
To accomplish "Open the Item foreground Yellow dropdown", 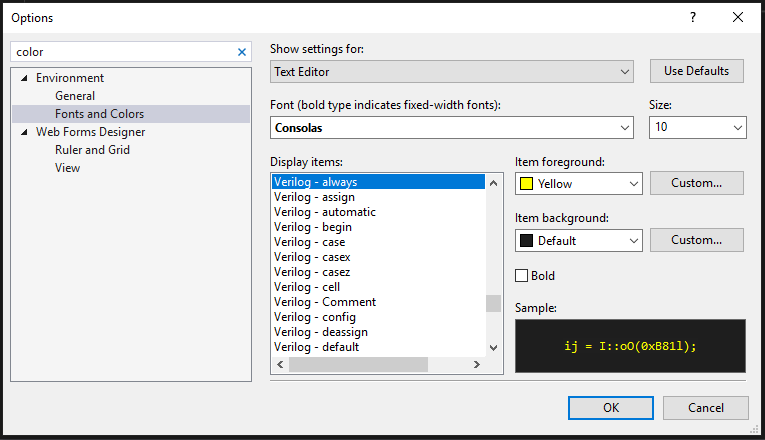I will tap(579, 184).
